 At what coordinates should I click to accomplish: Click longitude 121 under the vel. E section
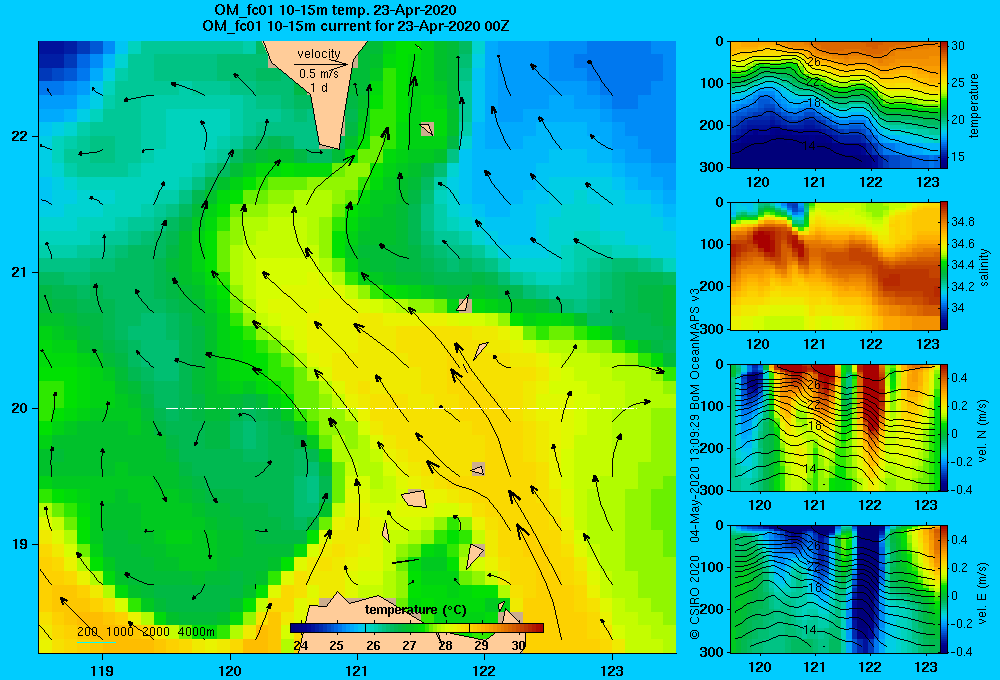pos(814,667)
